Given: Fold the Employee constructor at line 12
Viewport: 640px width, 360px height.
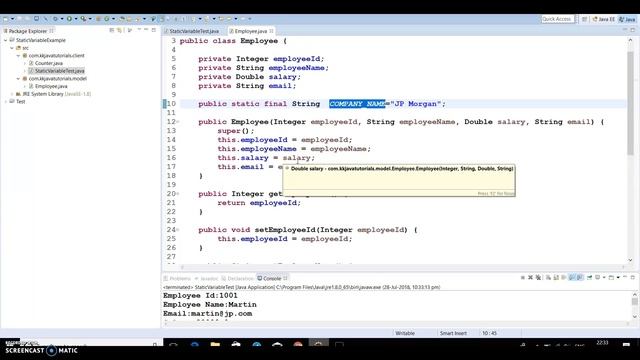Looking at the screenshot, I should click(x=178, y=122).
